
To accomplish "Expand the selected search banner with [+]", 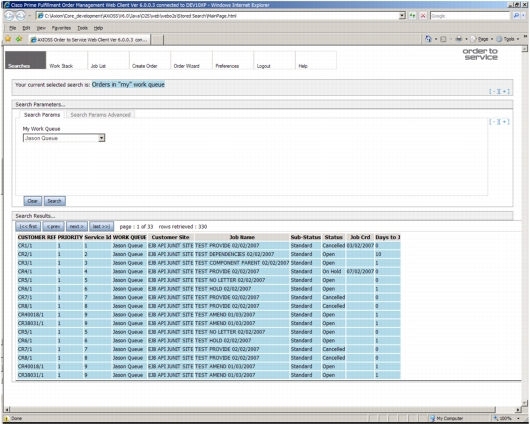I will tap(505, 91).
